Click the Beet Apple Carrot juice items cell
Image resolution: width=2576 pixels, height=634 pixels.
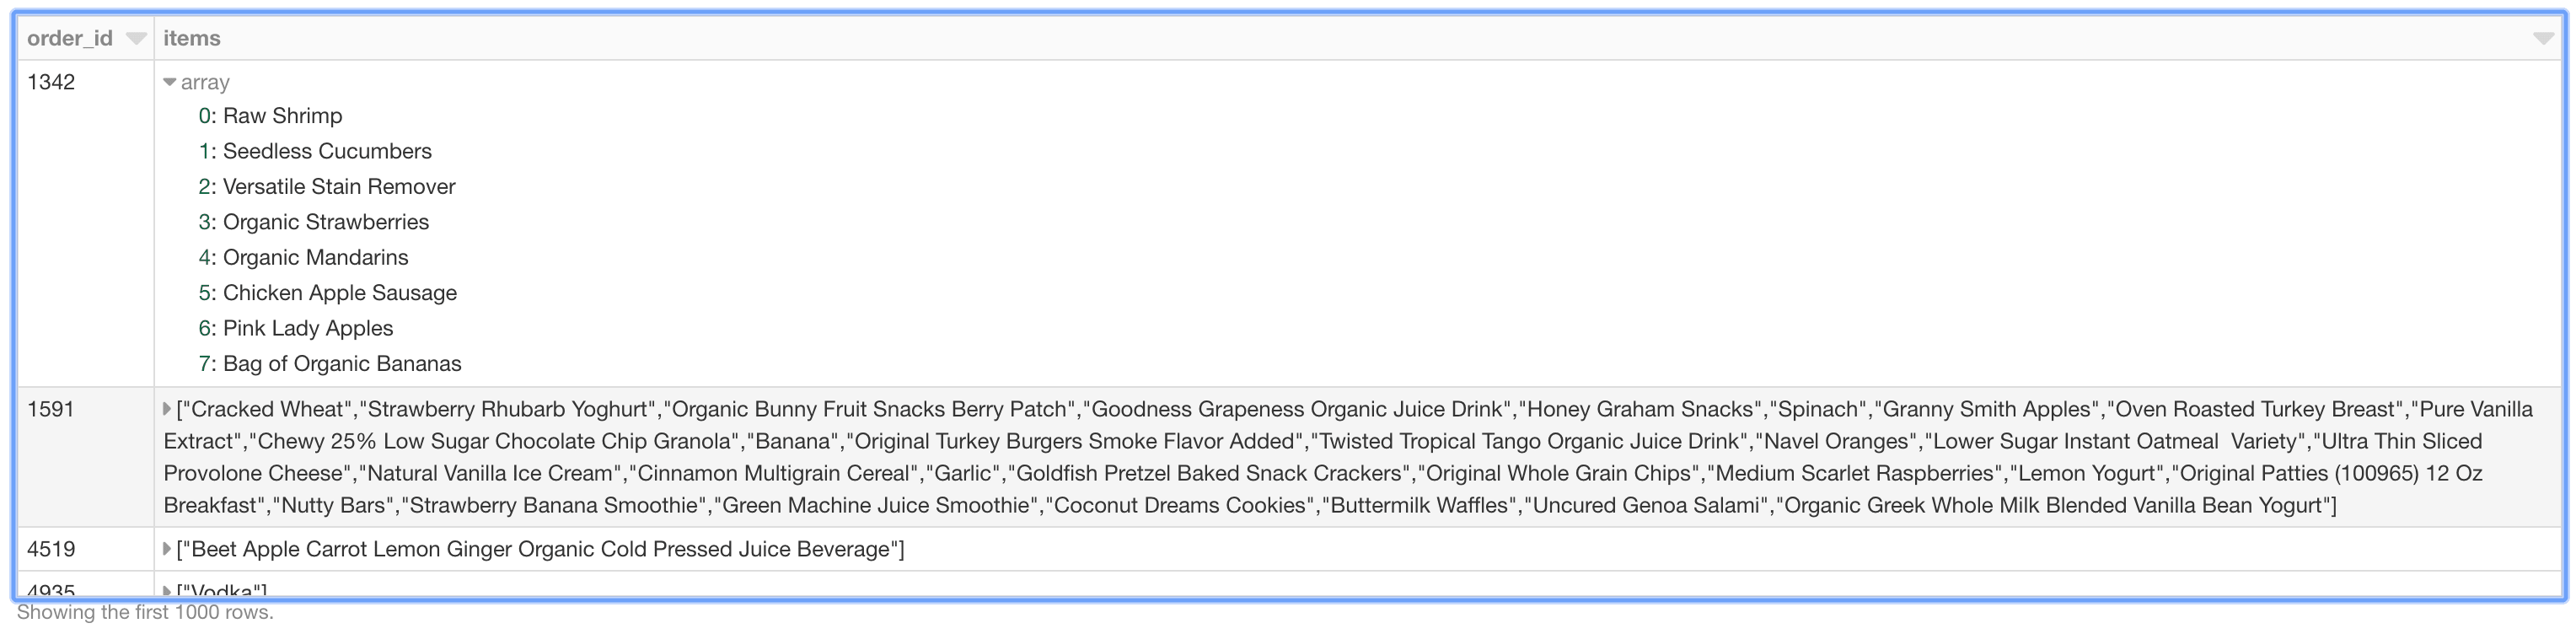coord(540,549)
